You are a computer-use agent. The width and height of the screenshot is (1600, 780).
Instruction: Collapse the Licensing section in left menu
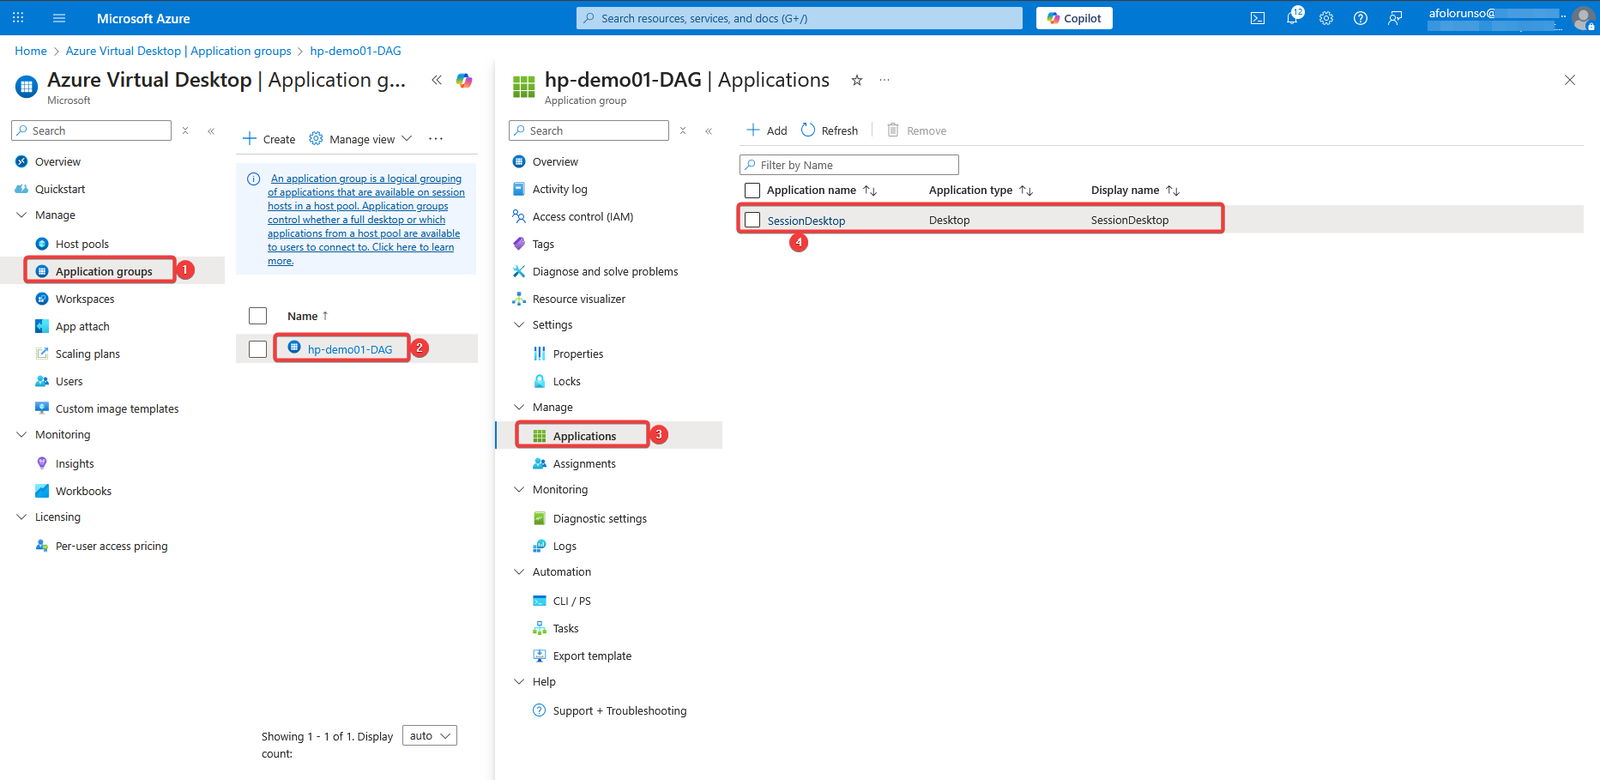click(22, 517)
